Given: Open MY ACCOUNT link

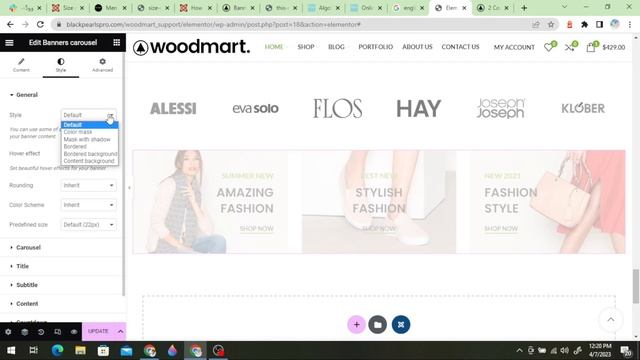Looking at the screenshot, I should click(x=514, y=47).
